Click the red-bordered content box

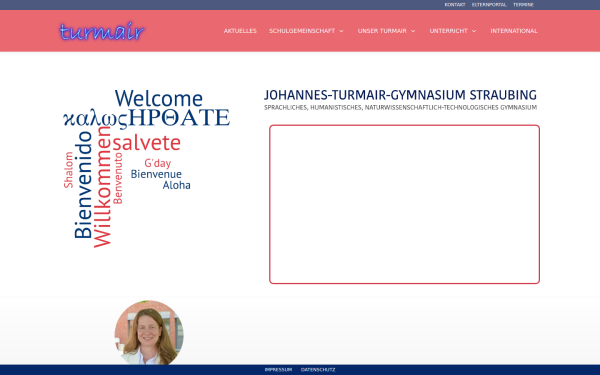pos(404,204)
